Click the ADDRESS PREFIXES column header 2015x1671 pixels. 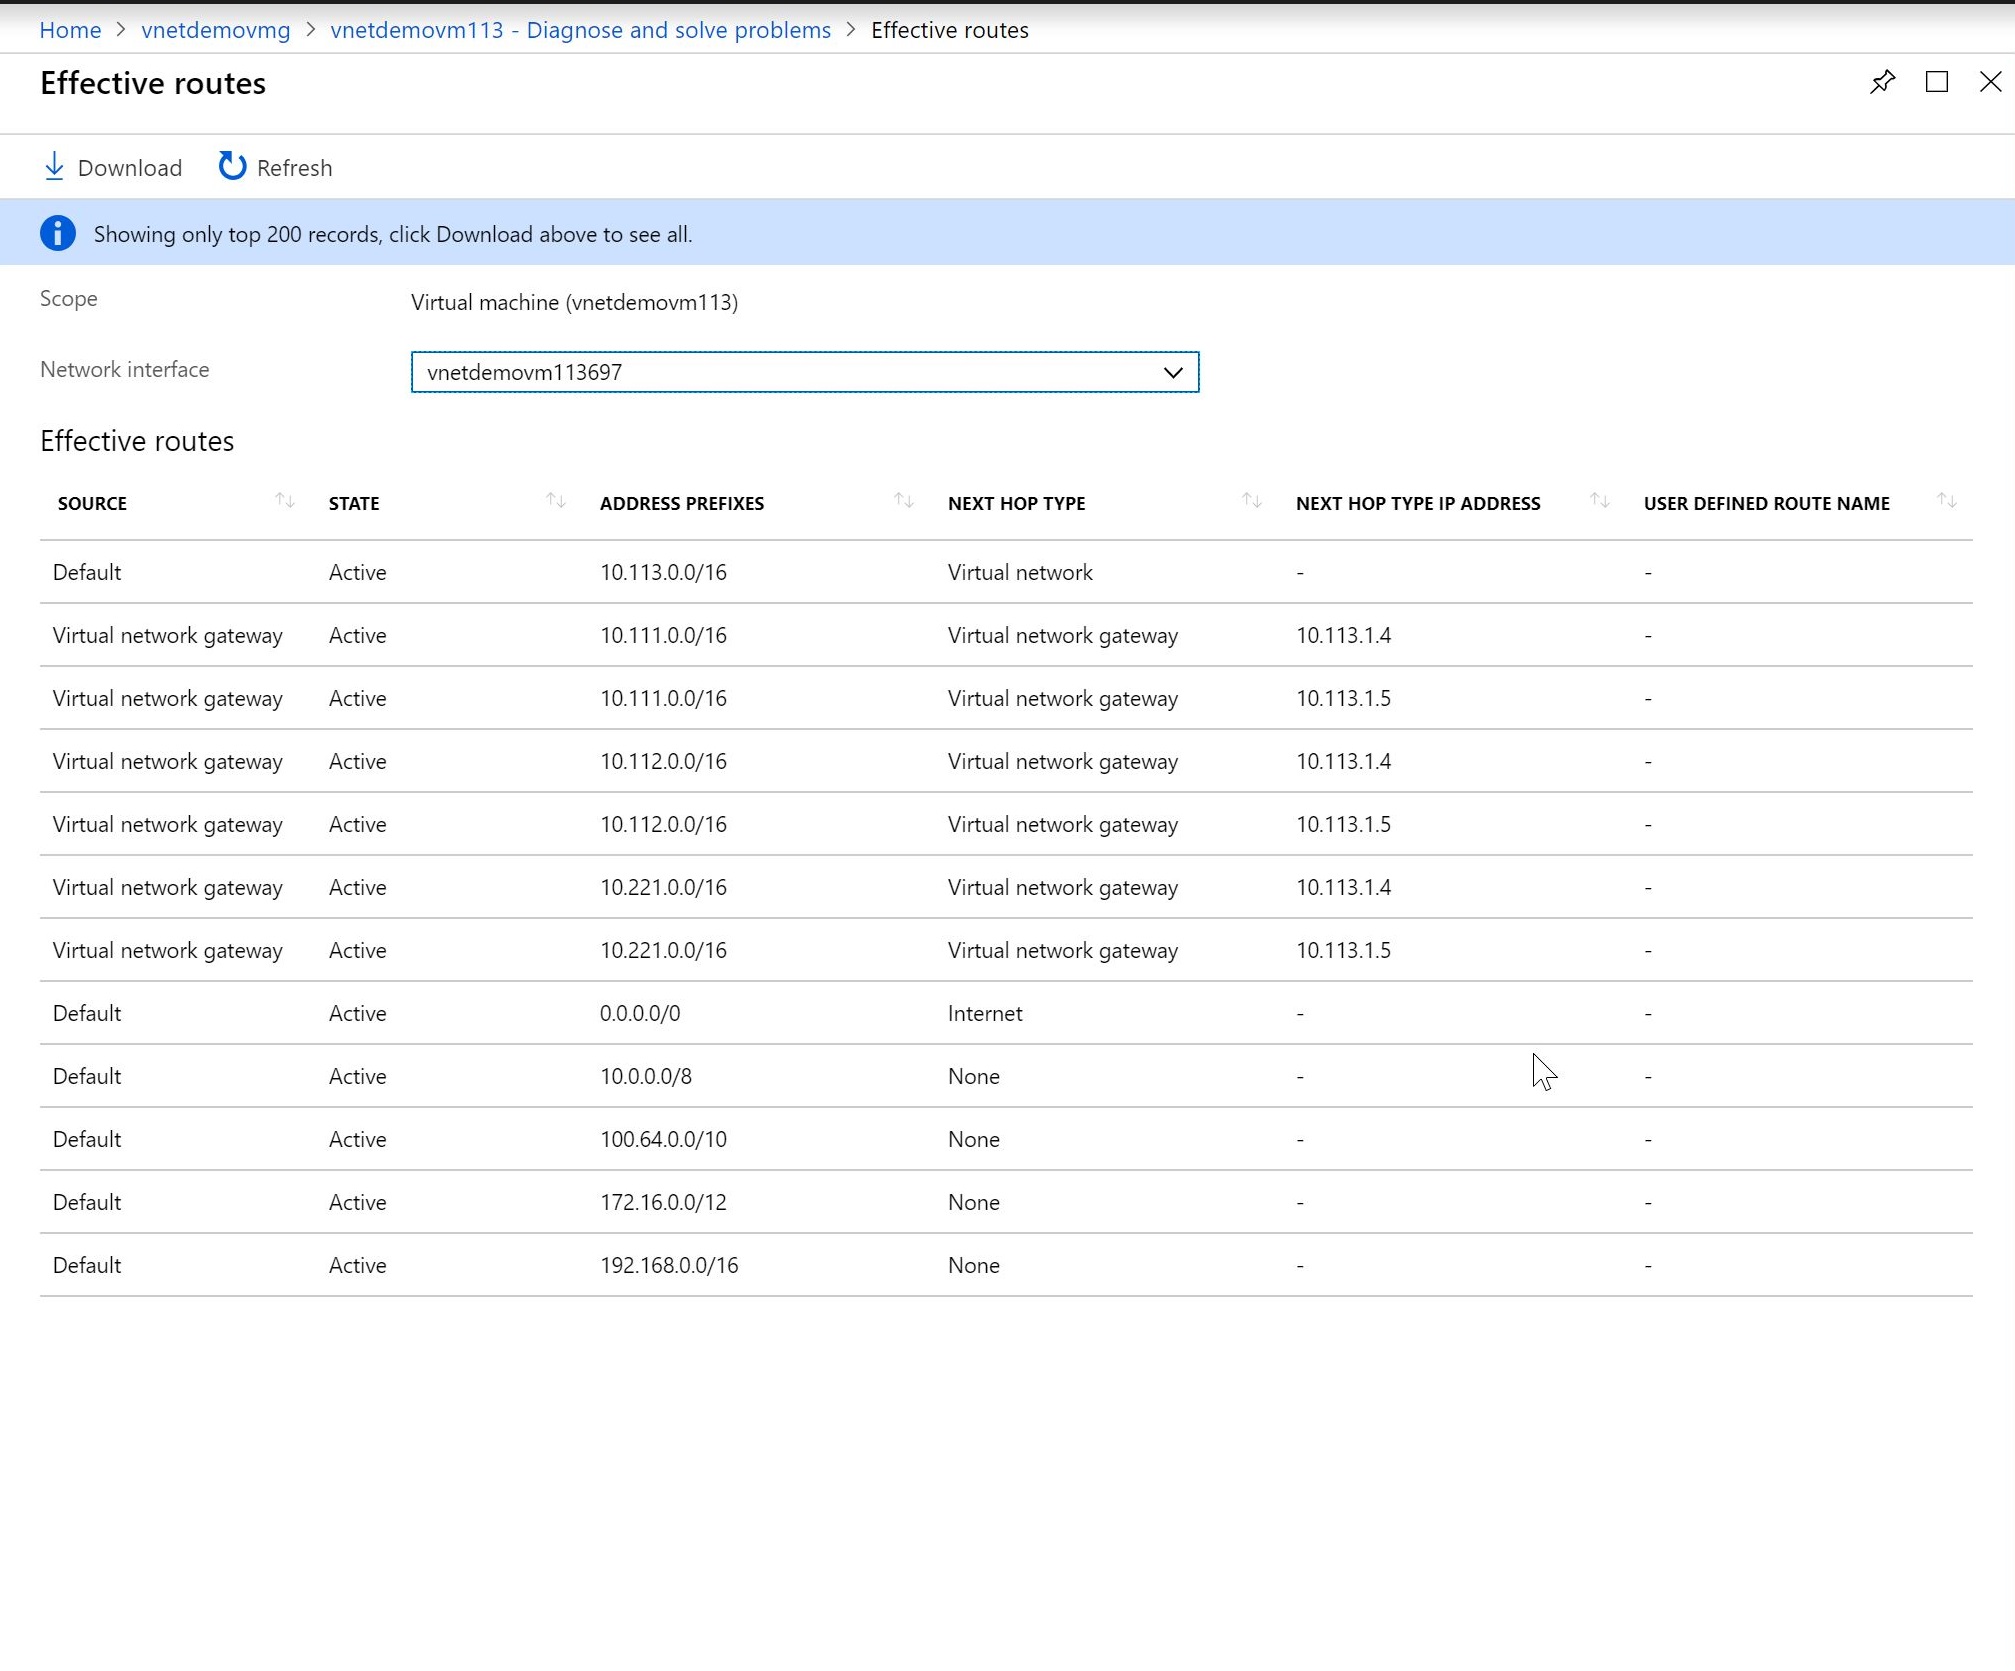[682, 503]
